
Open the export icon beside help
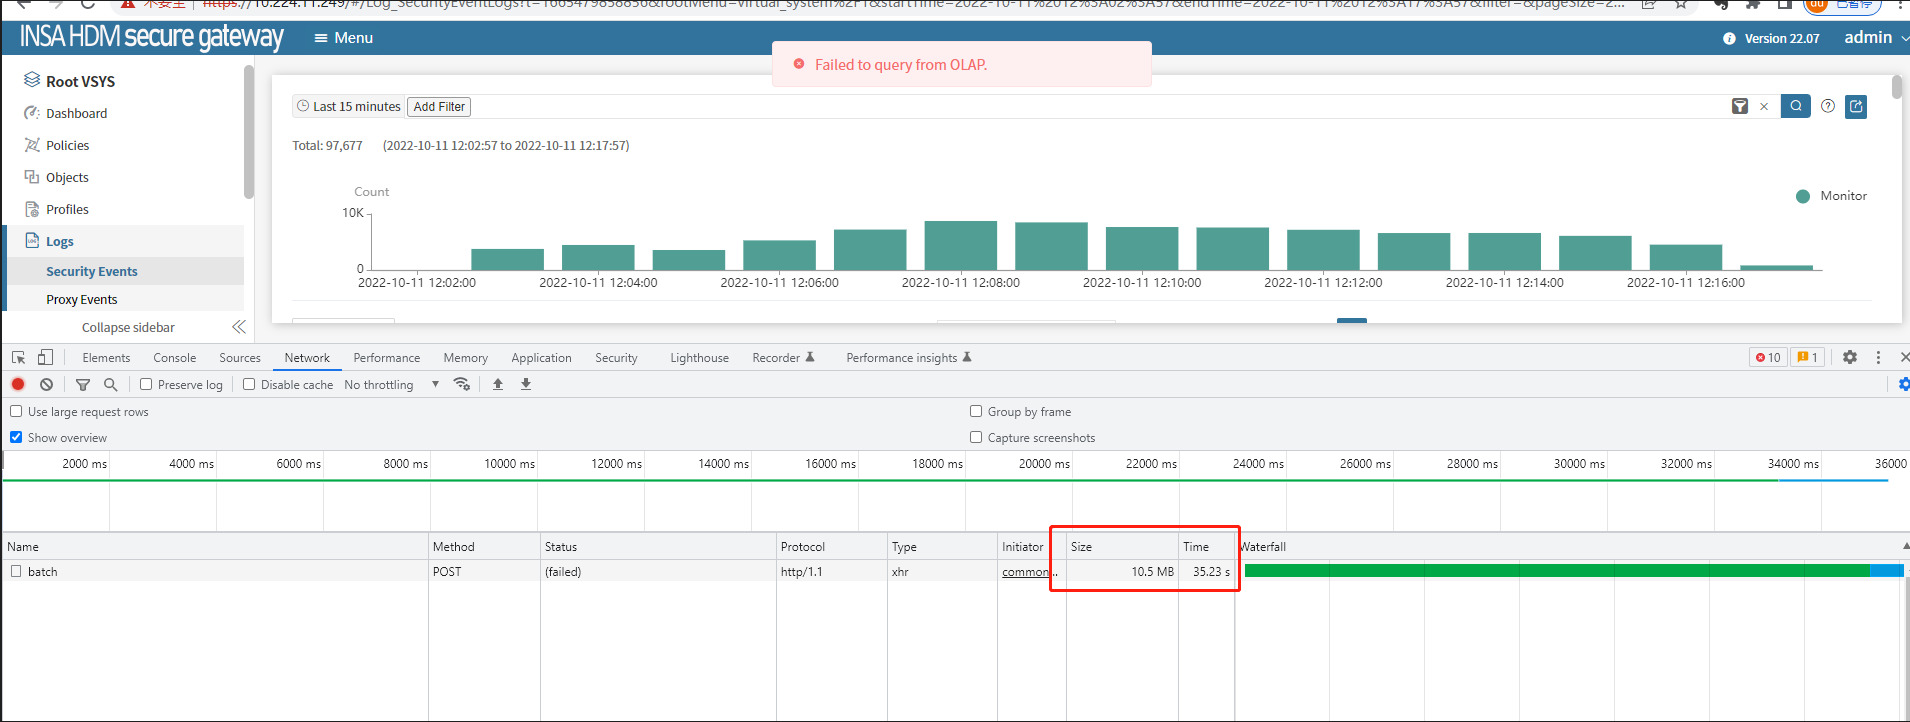[1856, 106]
